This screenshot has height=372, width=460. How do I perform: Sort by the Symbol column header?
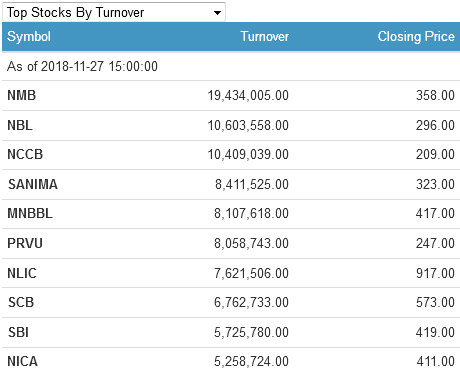pos(29,36)
